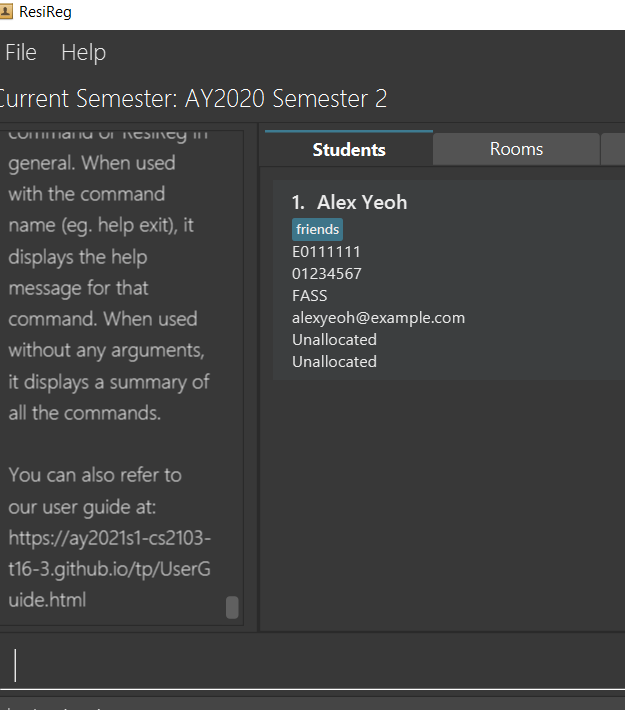Click phone number 01234567
The image size is (625, 710).
tap(327, 273)
